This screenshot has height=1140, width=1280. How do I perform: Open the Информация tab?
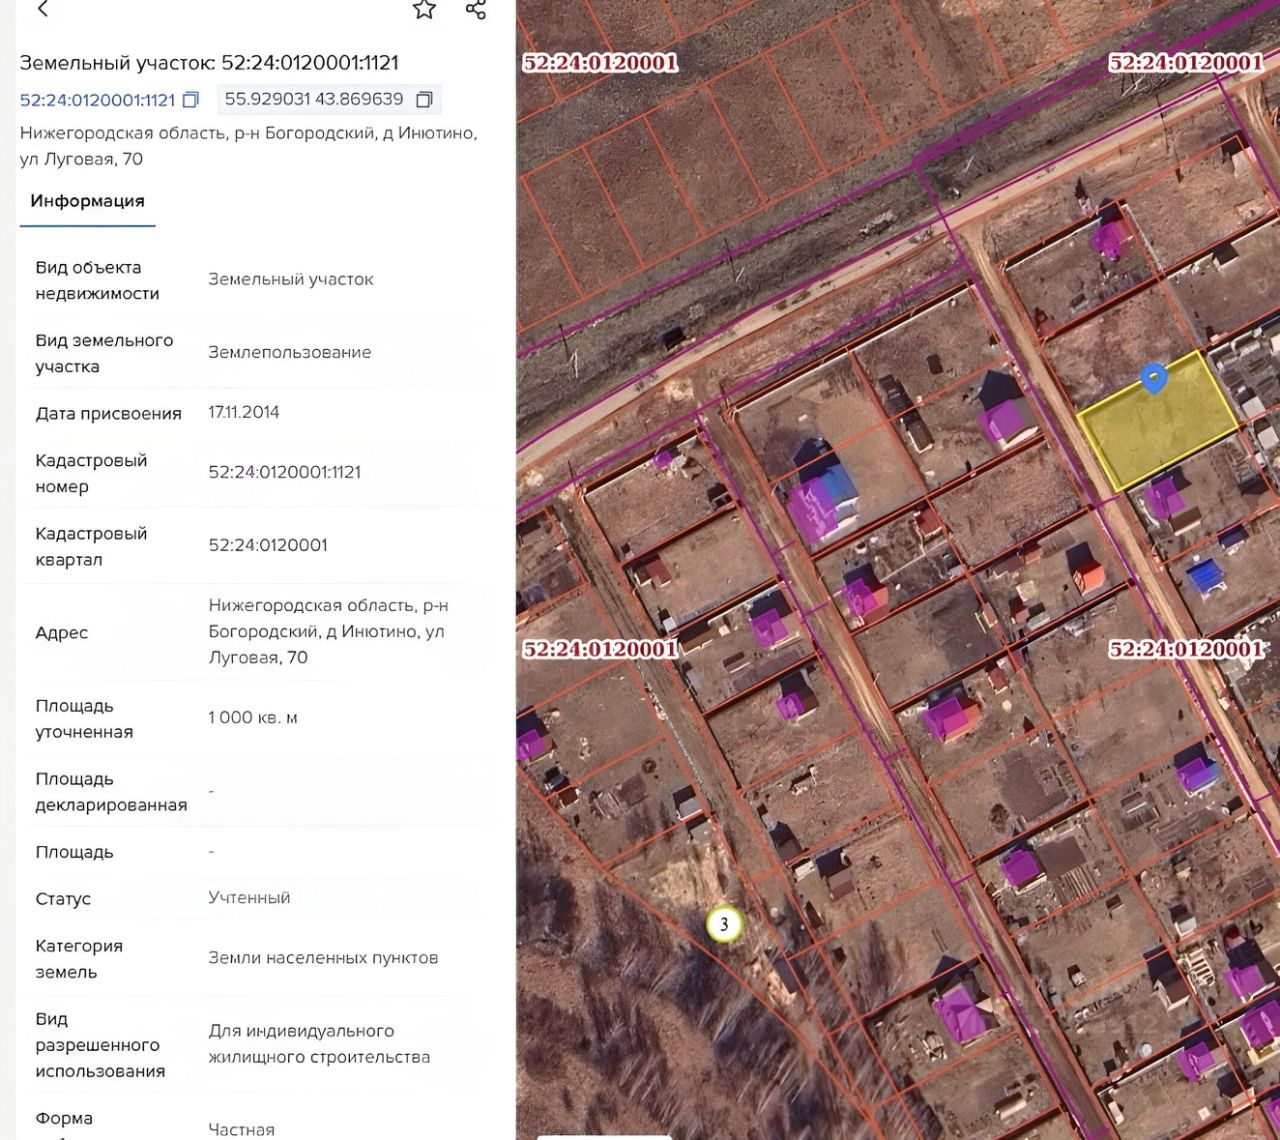pyautogui.click(x=87, y=201)
